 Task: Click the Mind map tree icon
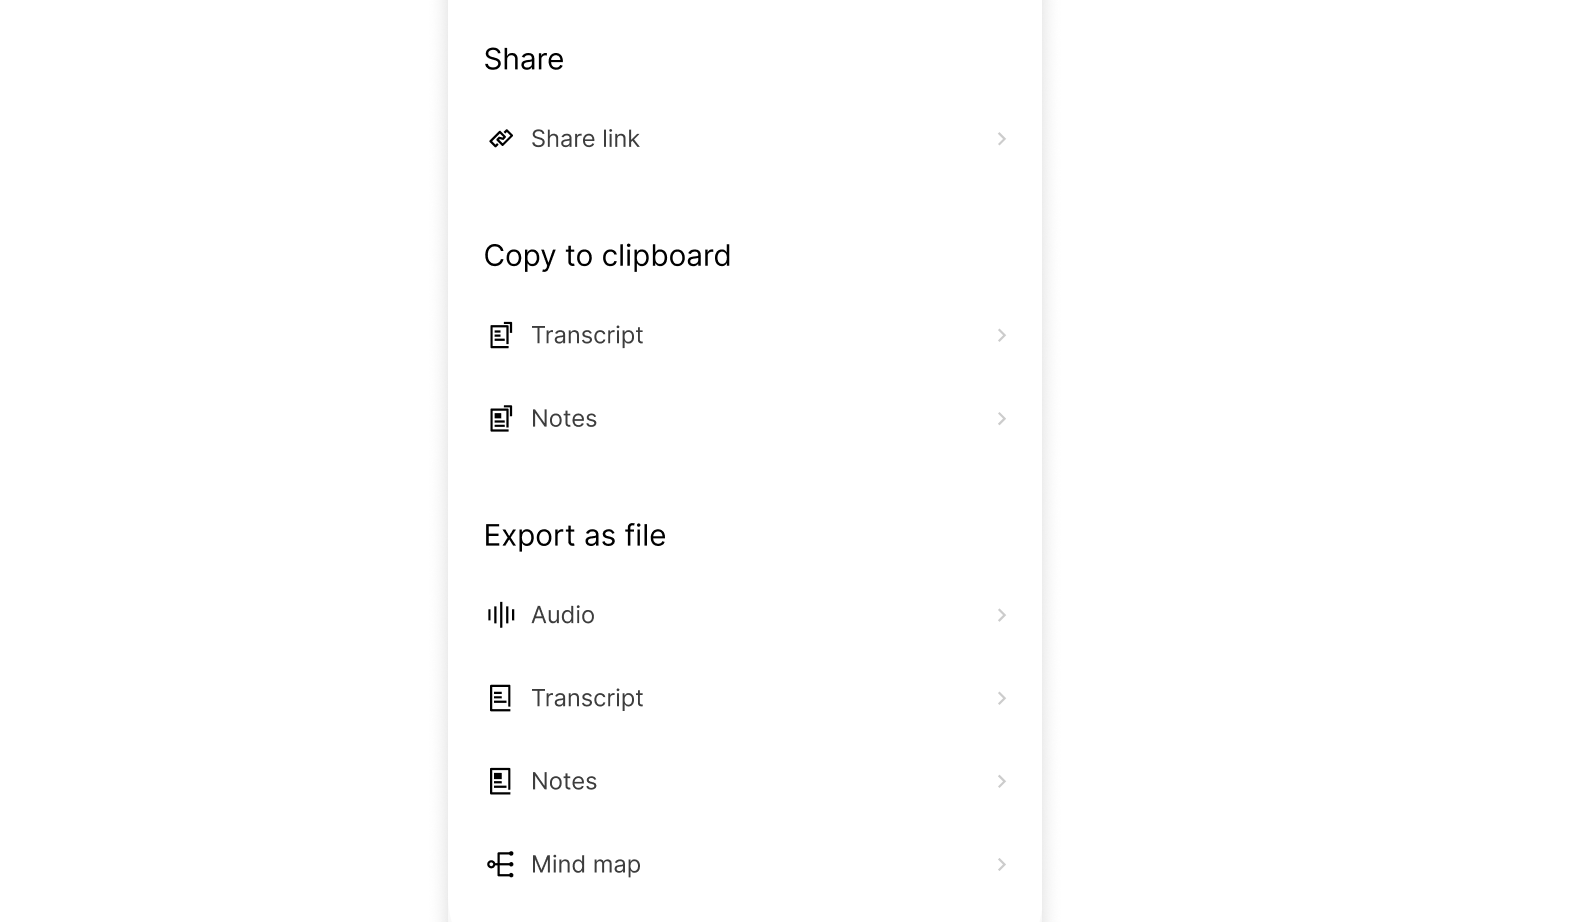point(500,864)
